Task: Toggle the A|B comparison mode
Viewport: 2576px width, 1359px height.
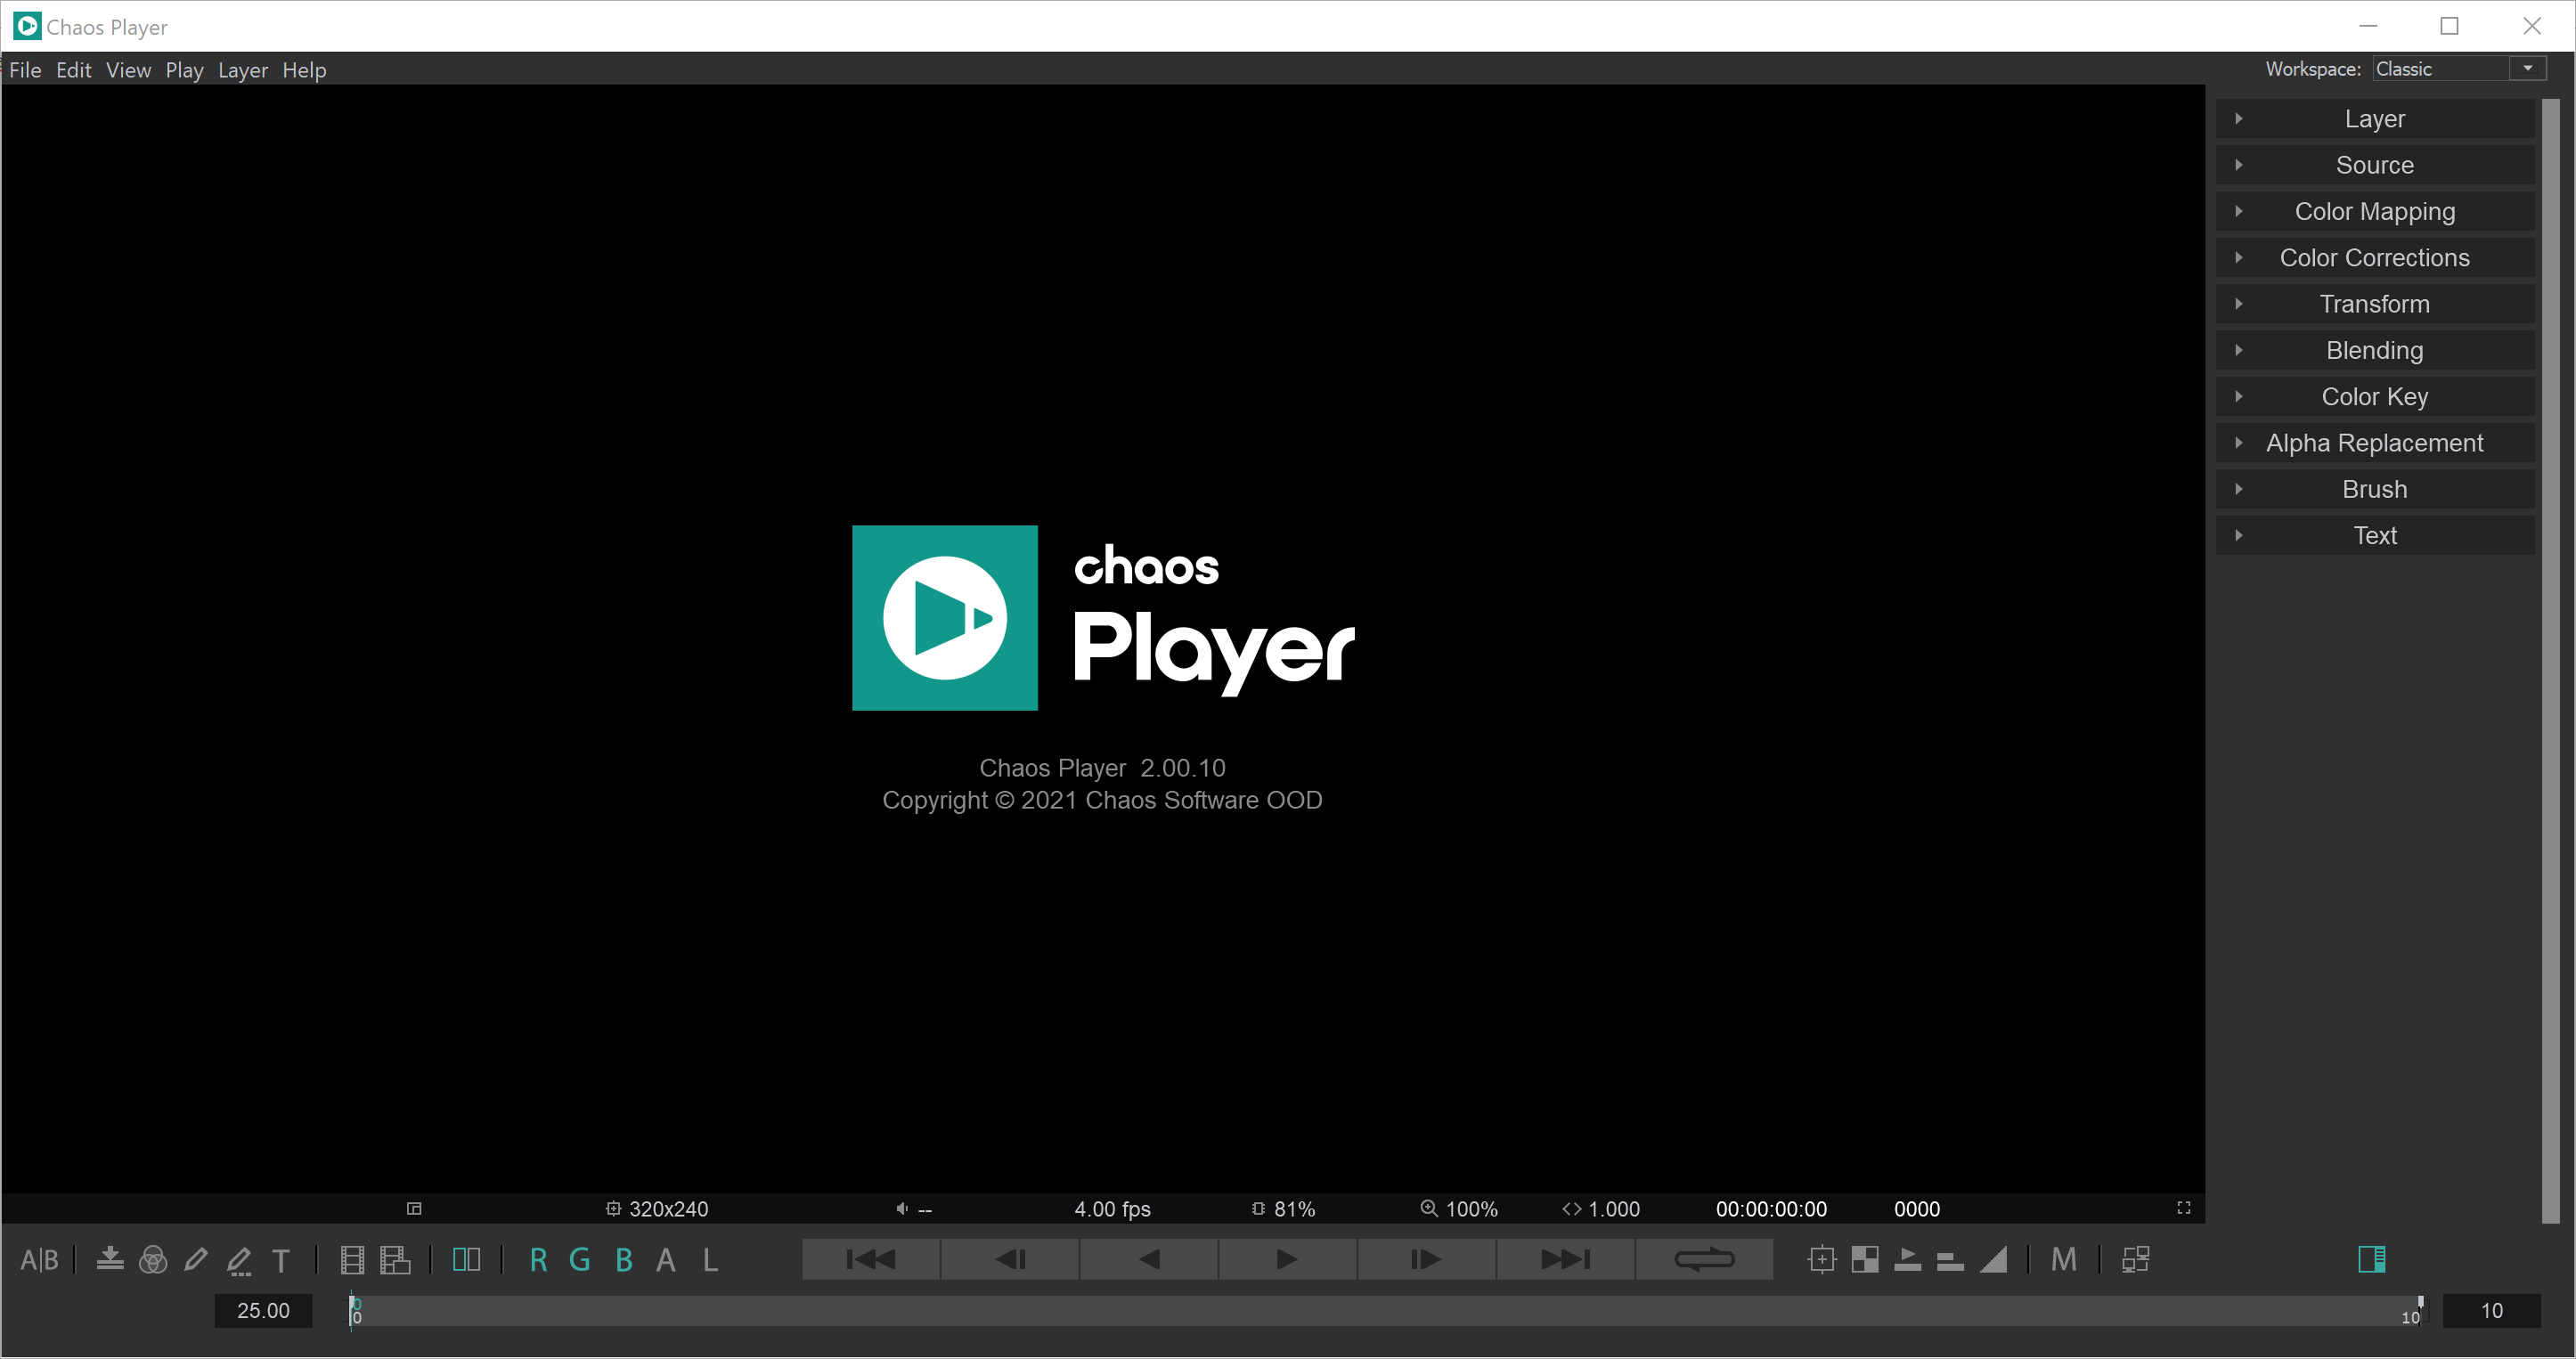Action: point(40,1260)
